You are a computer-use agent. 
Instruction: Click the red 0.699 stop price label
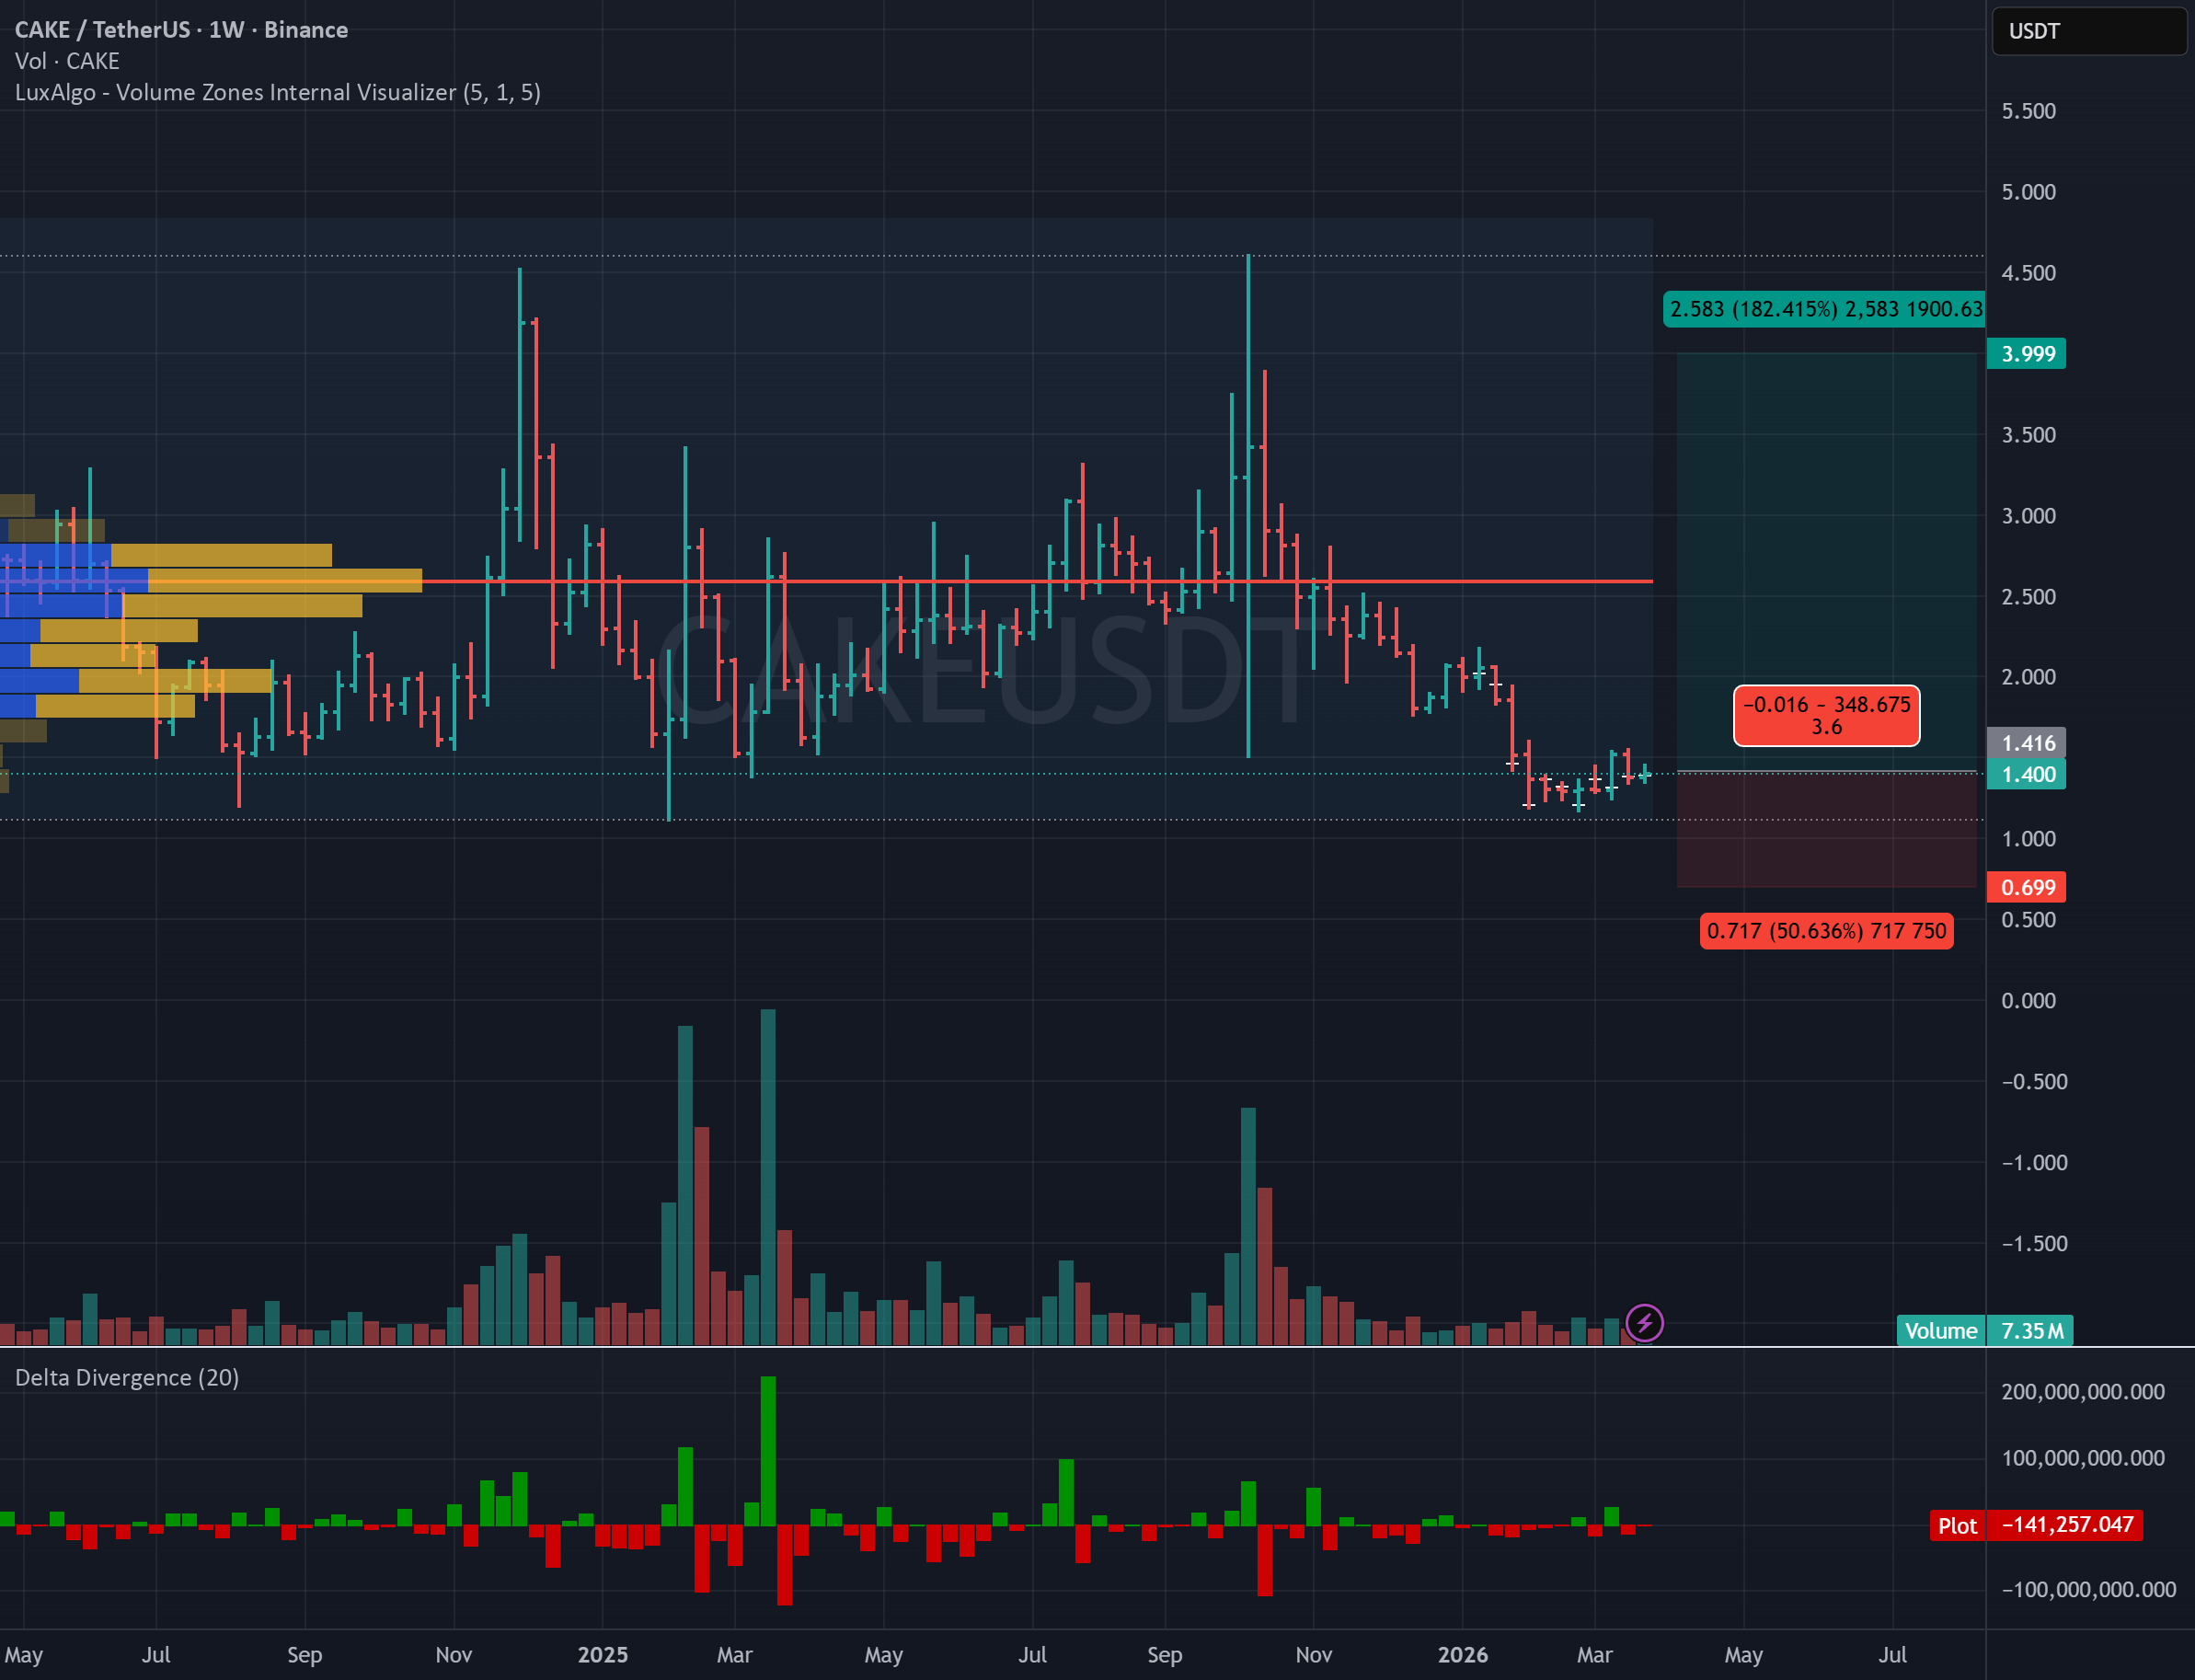[x=2026, y=887]
